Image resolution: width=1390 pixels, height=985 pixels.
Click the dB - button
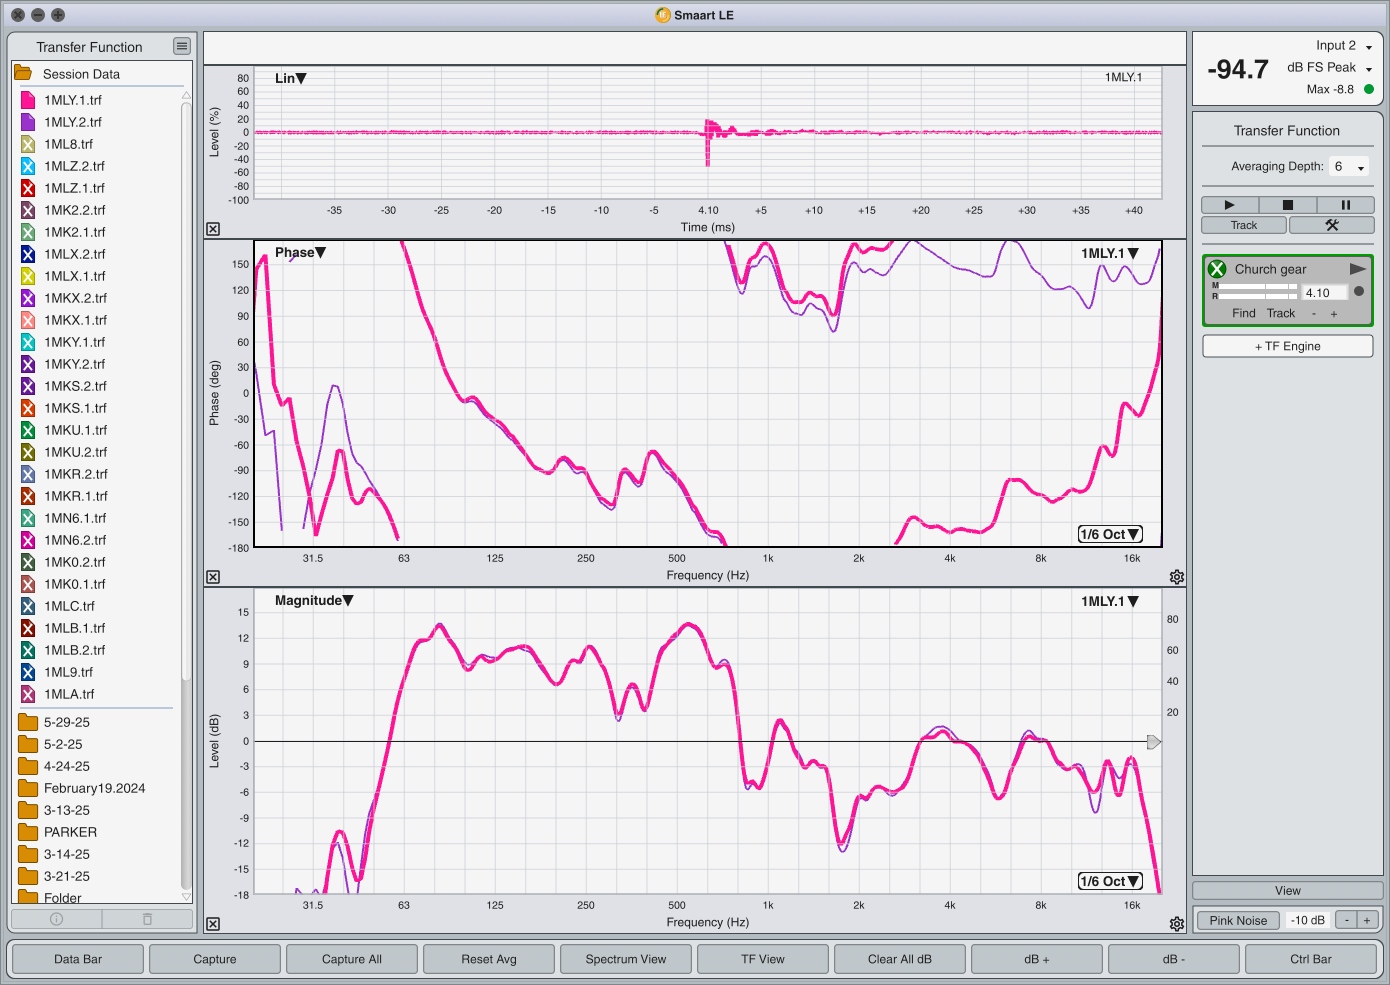coord(1174,959)
